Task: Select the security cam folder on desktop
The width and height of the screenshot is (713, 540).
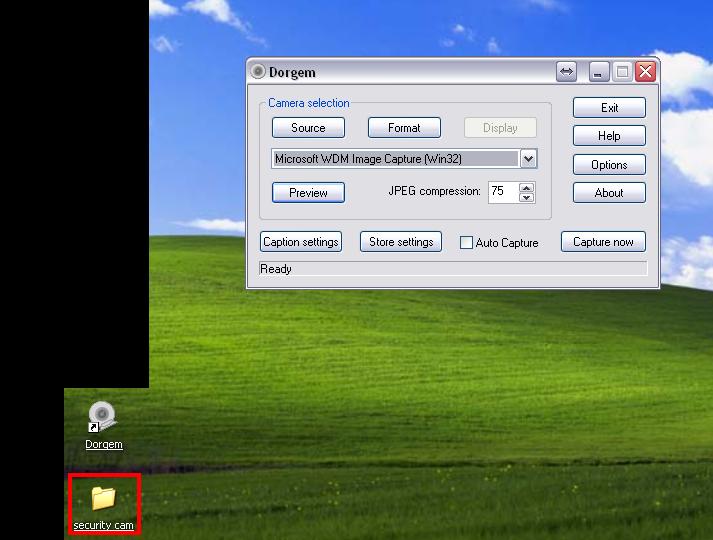Action: [x=104, y=507]
